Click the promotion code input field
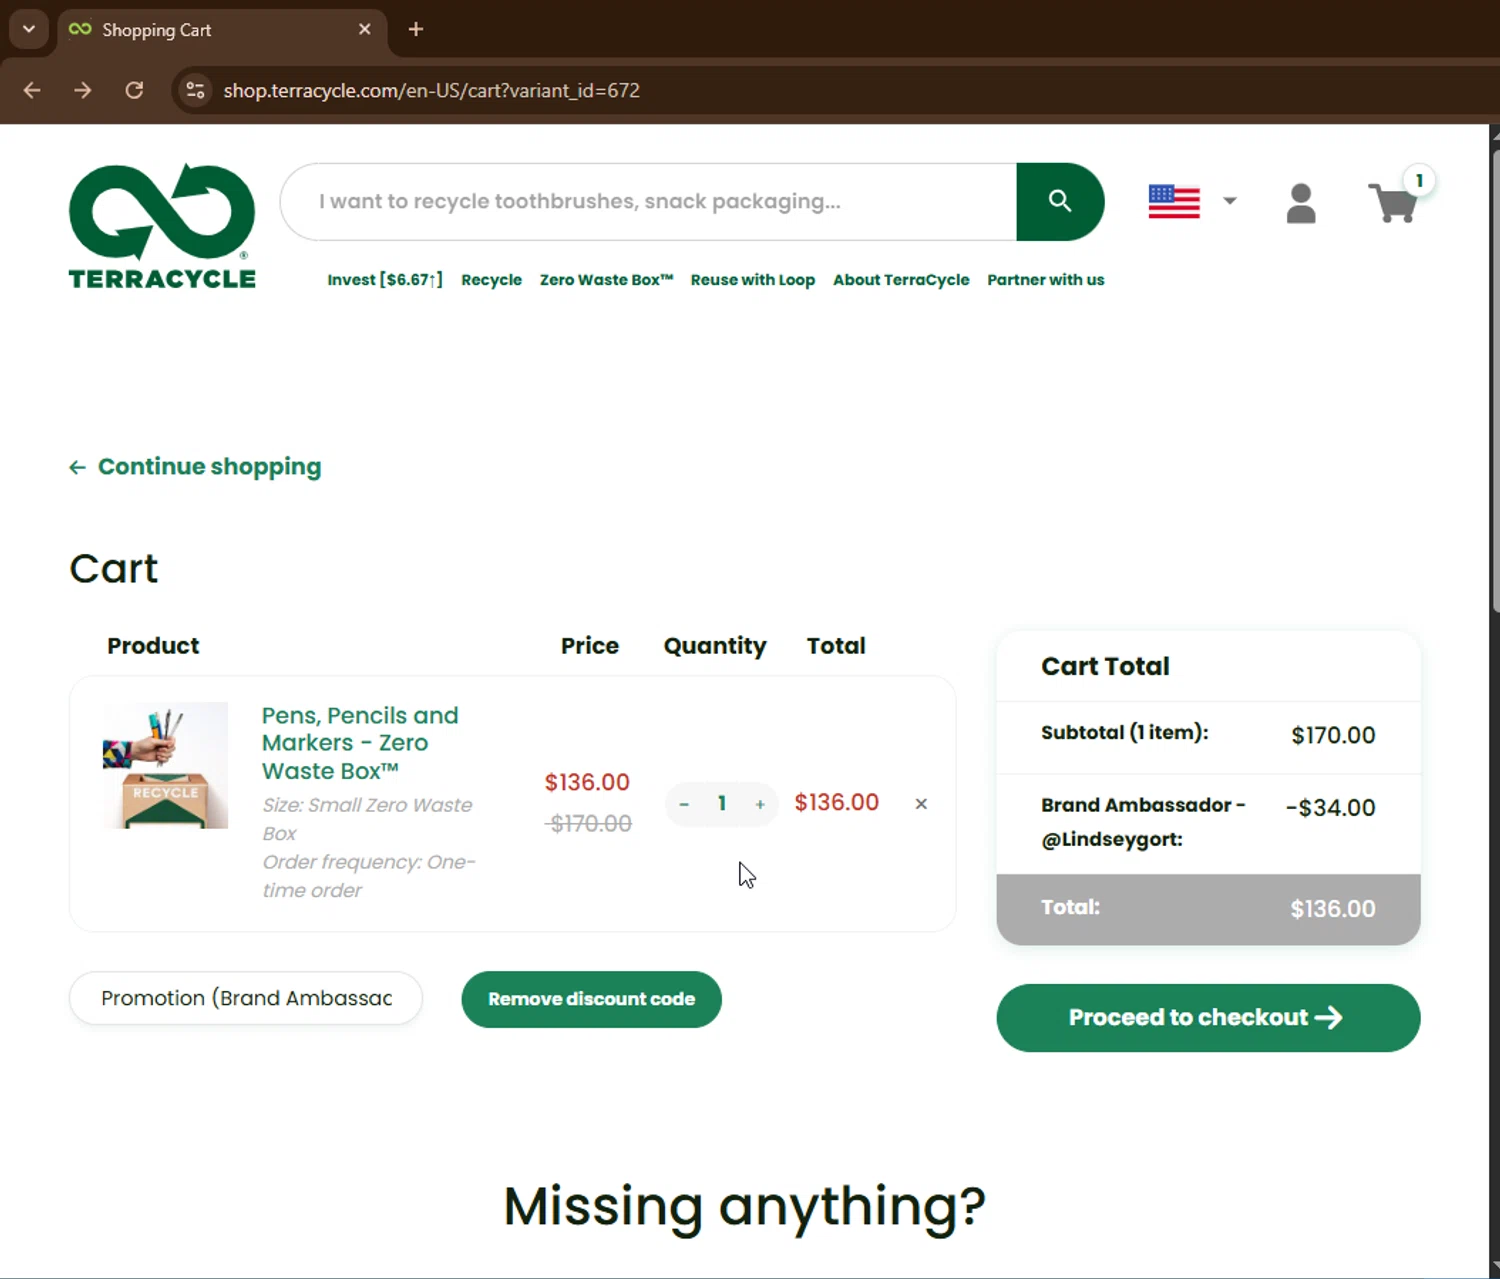 click(x=246, y=998)
